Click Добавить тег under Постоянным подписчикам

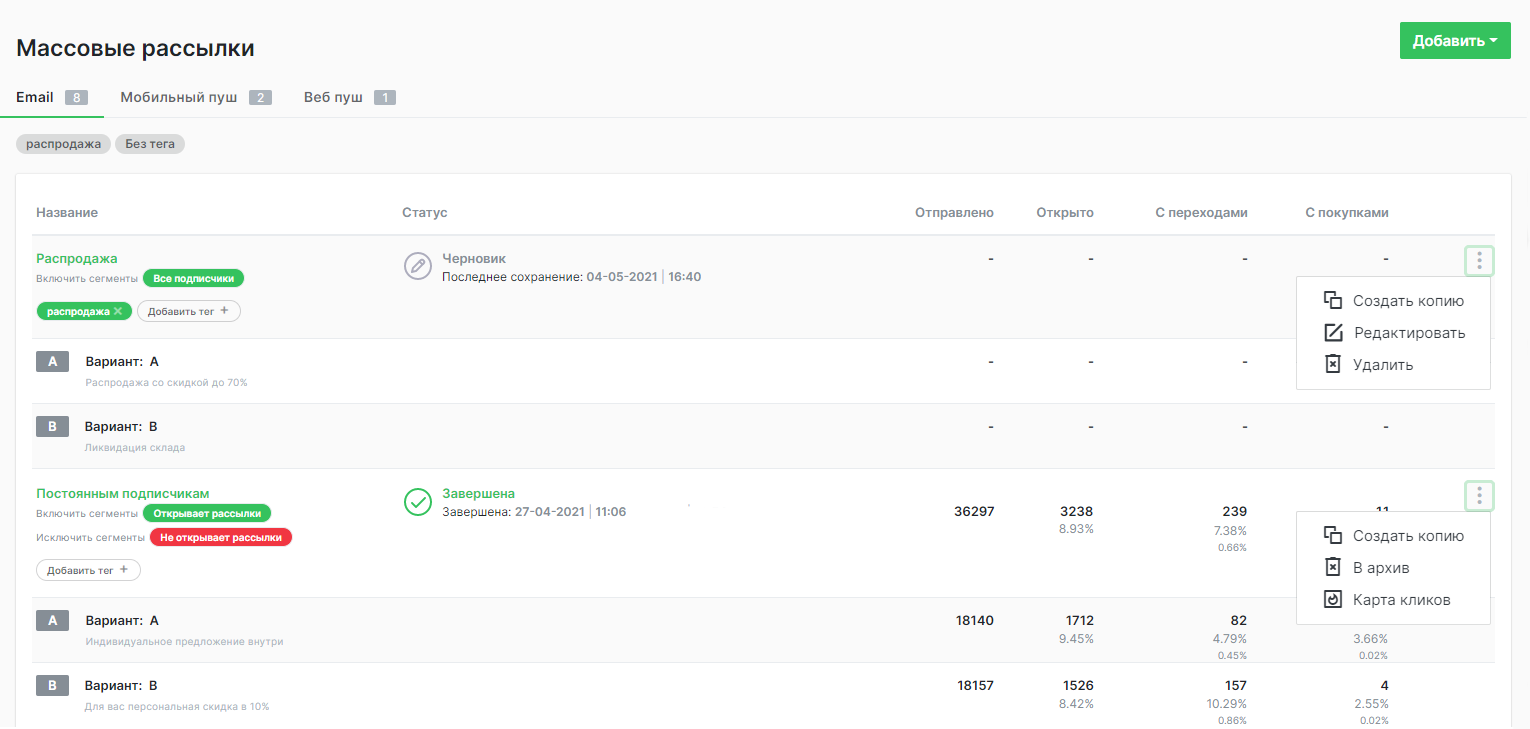pos(88,570)
